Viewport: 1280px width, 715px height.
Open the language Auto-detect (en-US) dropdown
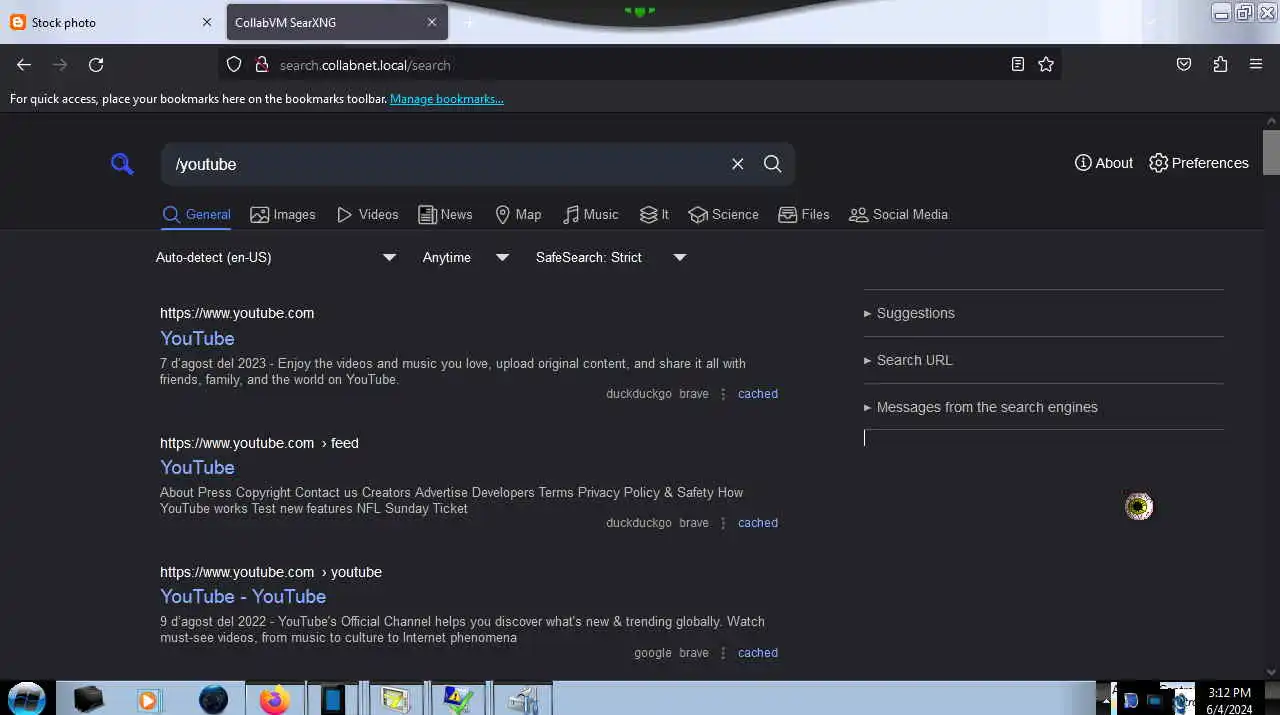pyautogui.click(x=276, y=257)
